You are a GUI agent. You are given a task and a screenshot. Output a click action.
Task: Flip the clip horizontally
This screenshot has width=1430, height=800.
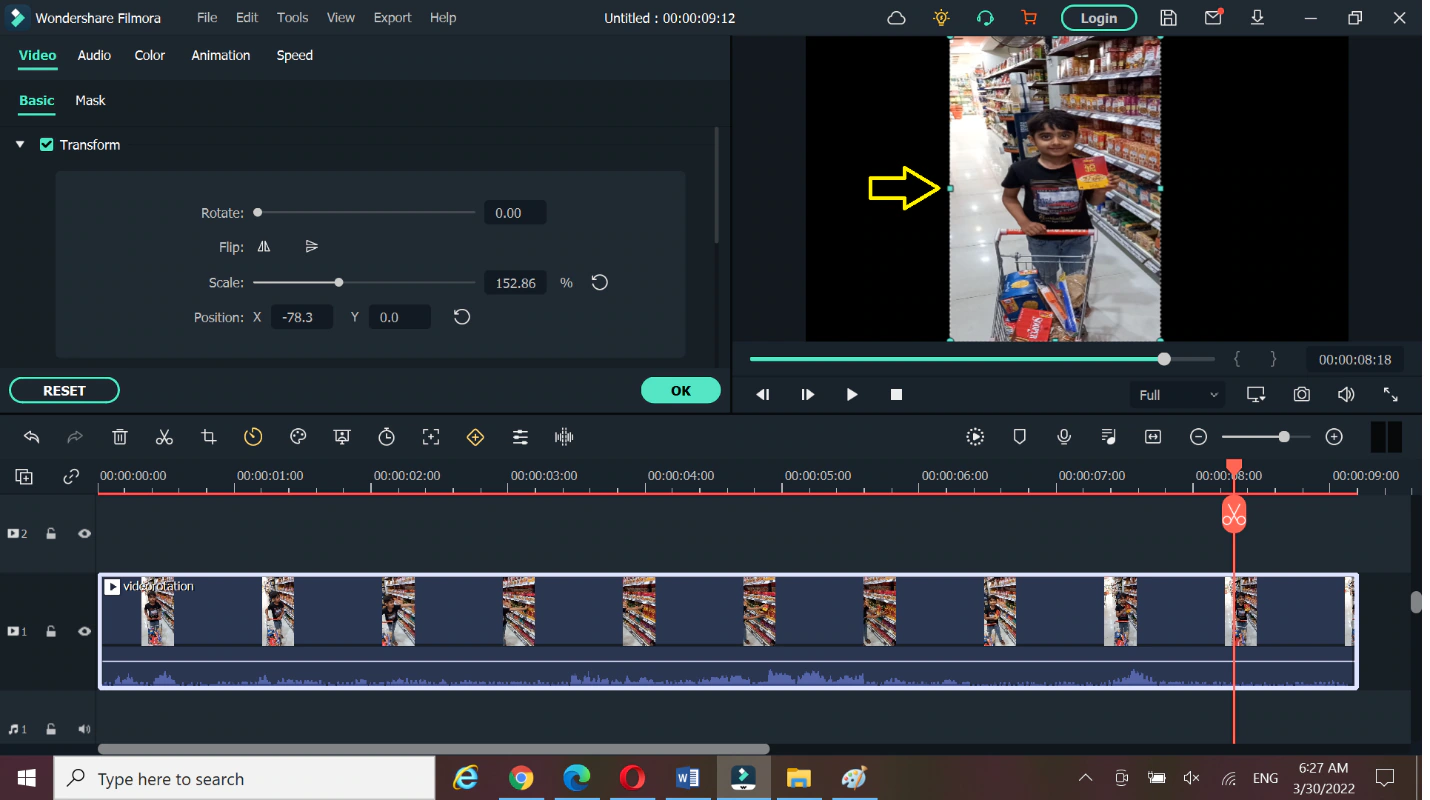tap(264, 247)
